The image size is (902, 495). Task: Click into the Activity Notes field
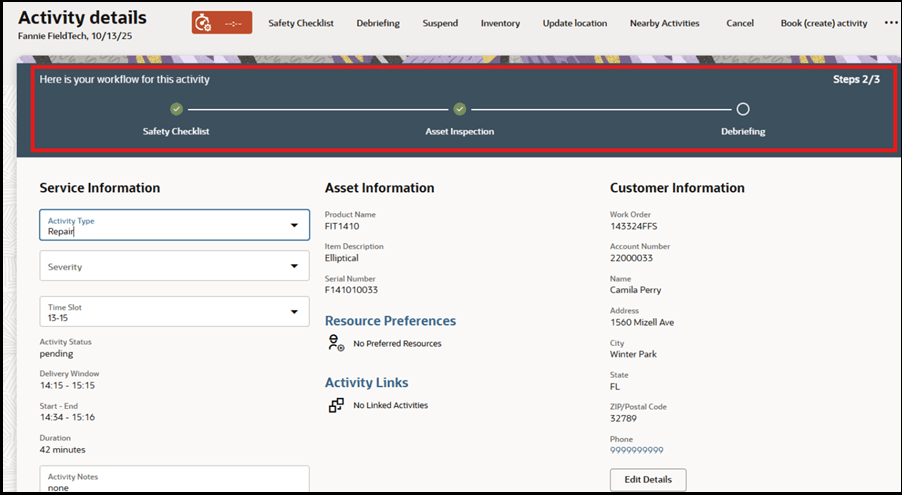point(174,480)
